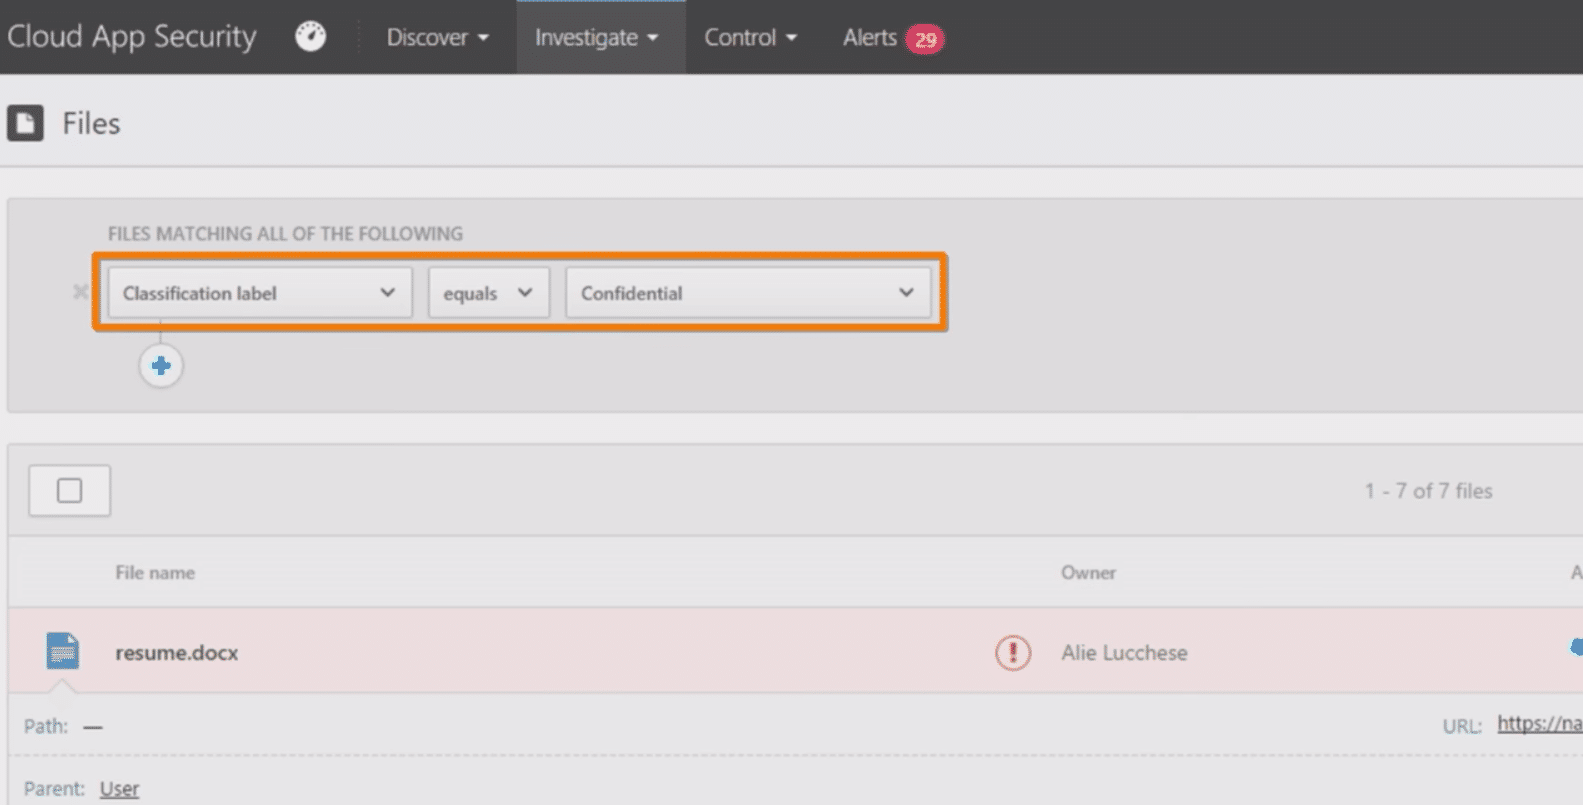The width and height of the screenshot is (1583, 805).
Task: Click the Cloud App Security title
Action: tap(132, 36)
